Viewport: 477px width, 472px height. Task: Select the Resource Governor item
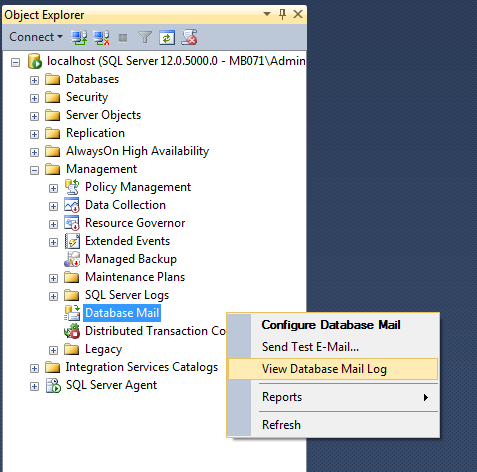tap(135, 223)
